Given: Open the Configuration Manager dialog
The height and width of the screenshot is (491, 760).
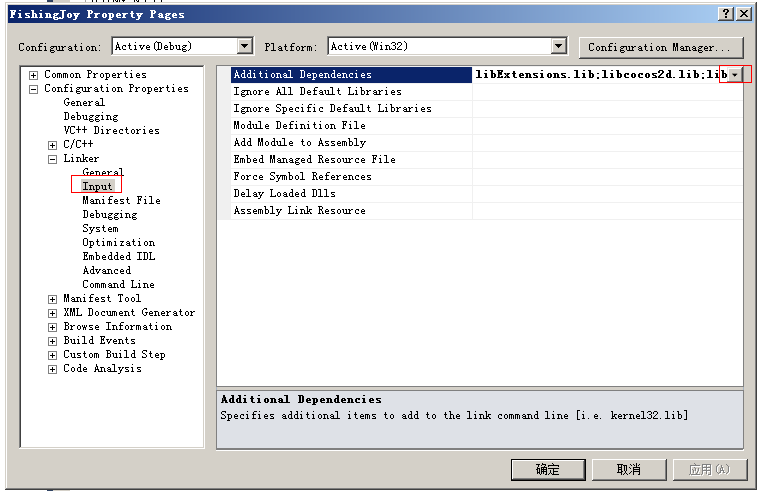Looking at the screenshot, I should (660, 48).
